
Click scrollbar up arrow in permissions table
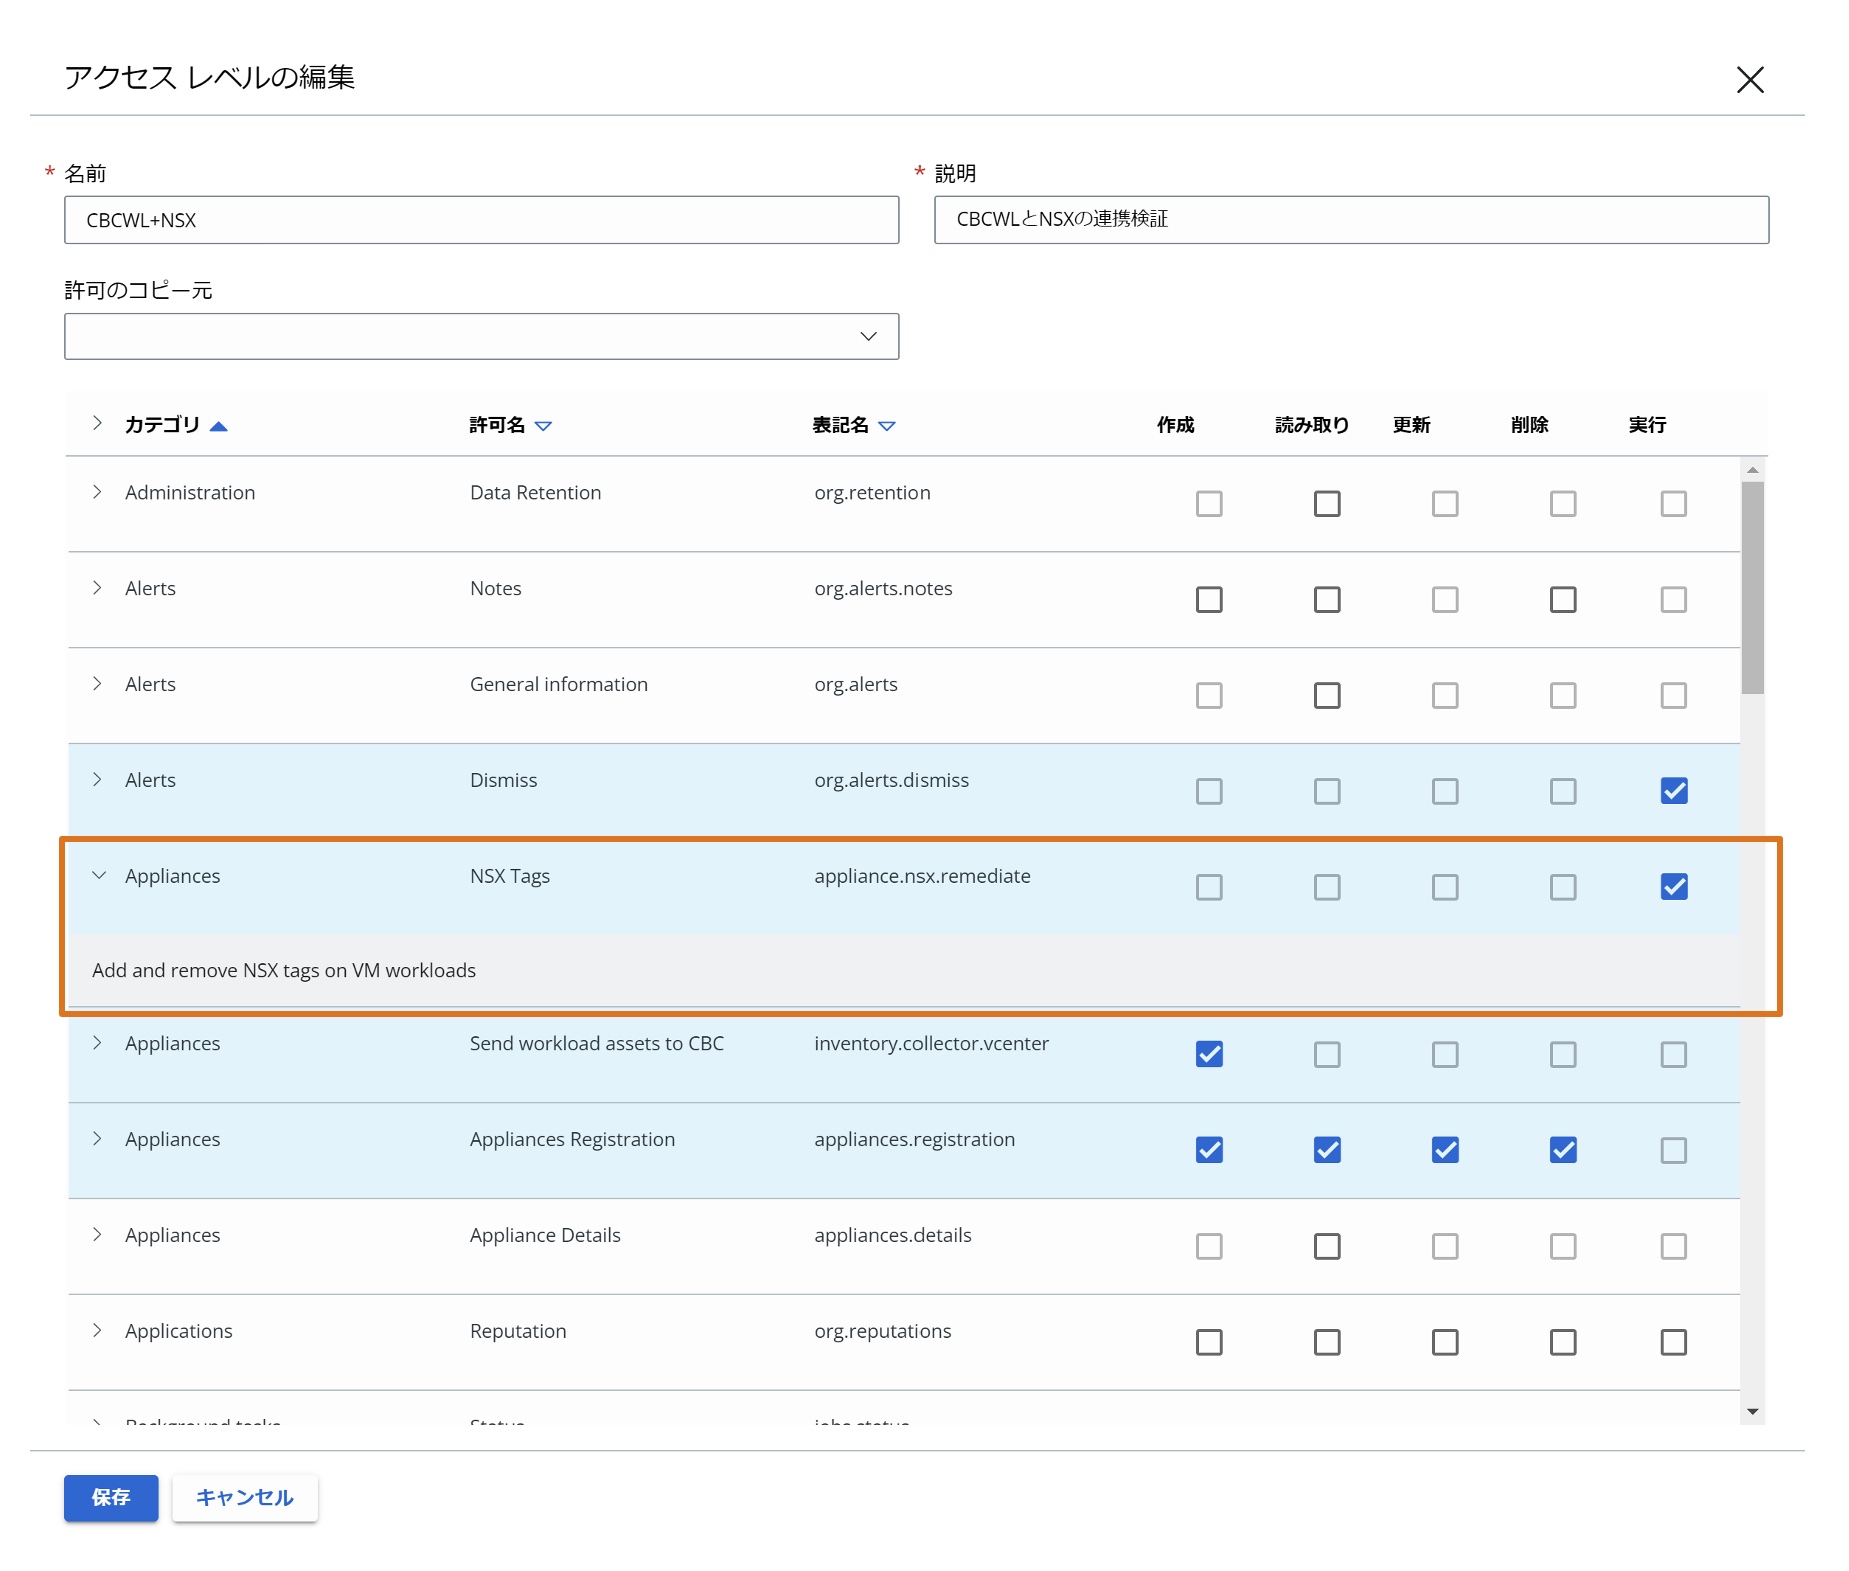pos(1752,470)
